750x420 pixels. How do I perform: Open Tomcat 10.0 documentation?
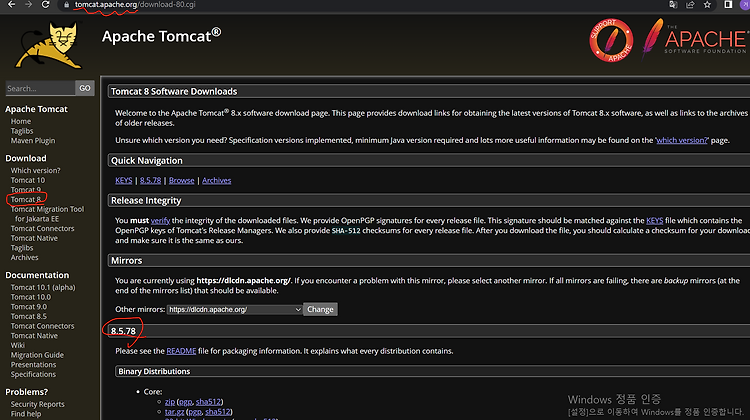[31, 297]
